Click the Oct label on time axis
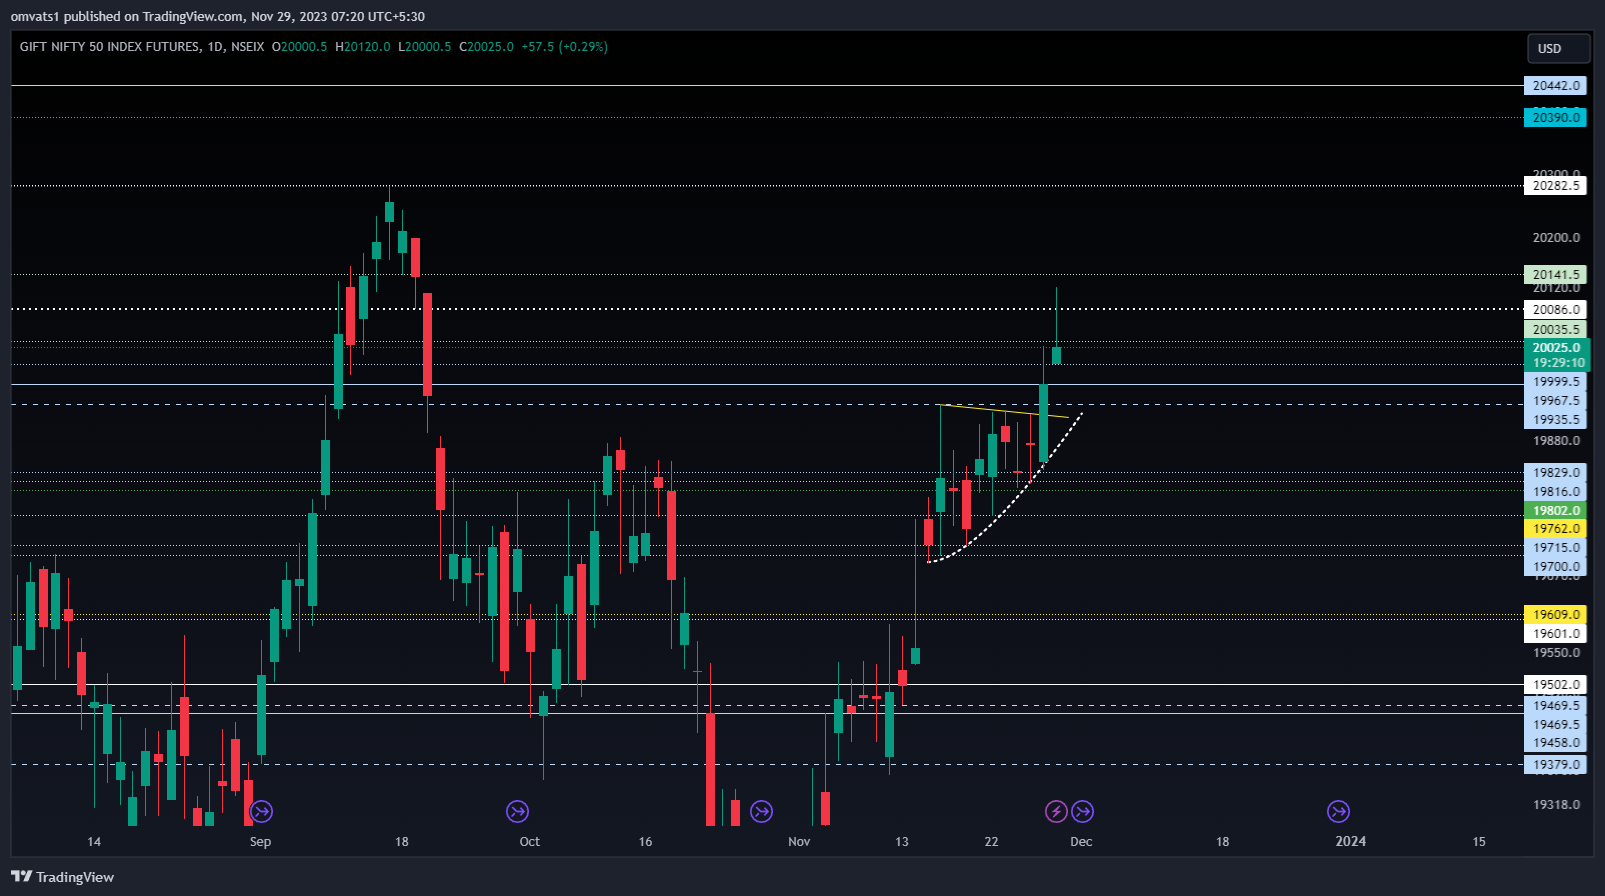Screen dimensions: 1605x896 coord(529,842)
